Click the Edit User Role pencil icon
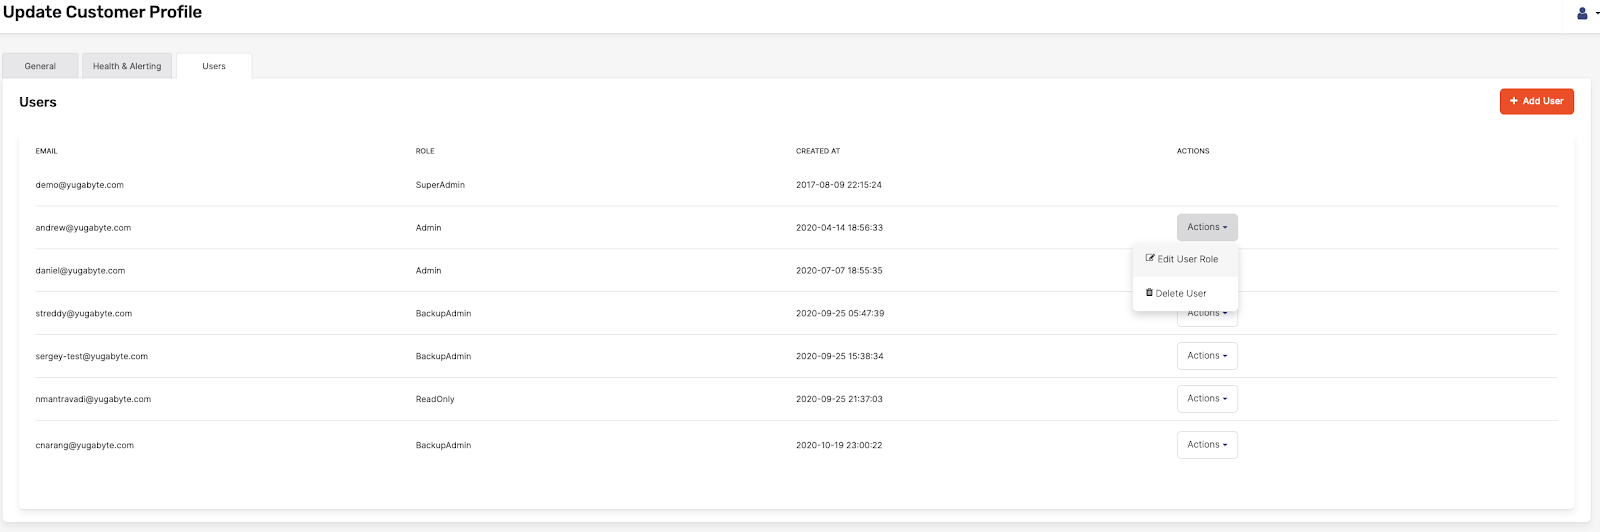 (1150, 258)
